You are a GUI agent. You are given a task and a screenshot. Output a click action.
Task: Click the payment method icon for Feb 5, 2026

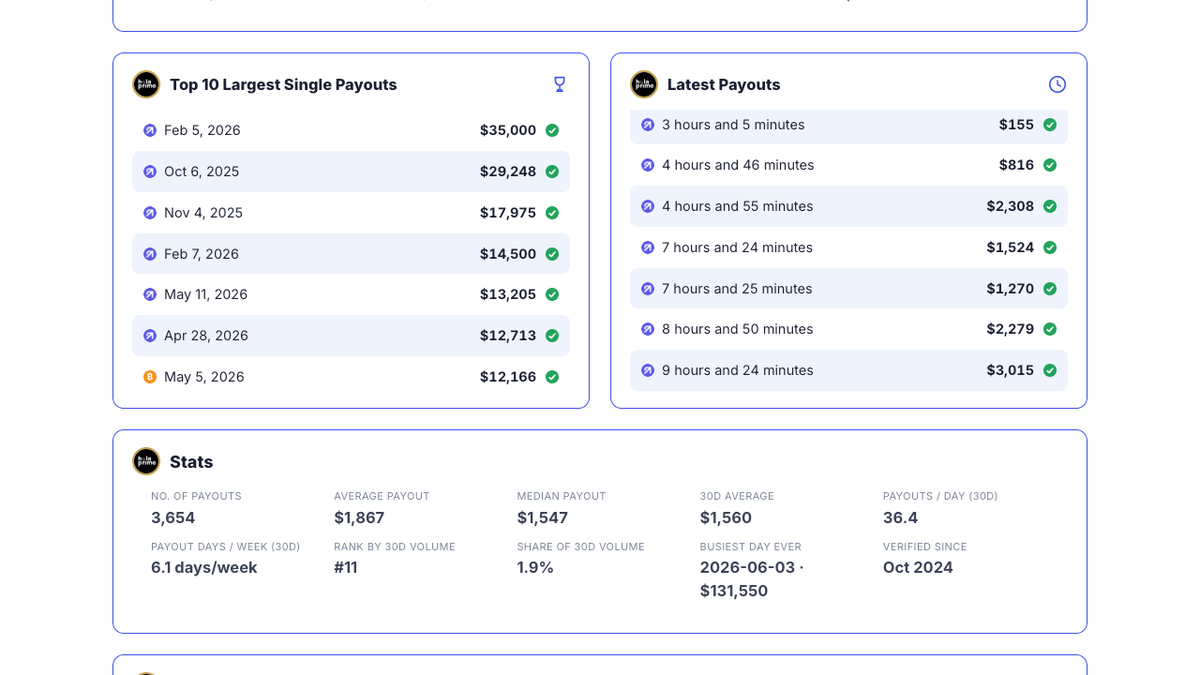coord(150,130)
